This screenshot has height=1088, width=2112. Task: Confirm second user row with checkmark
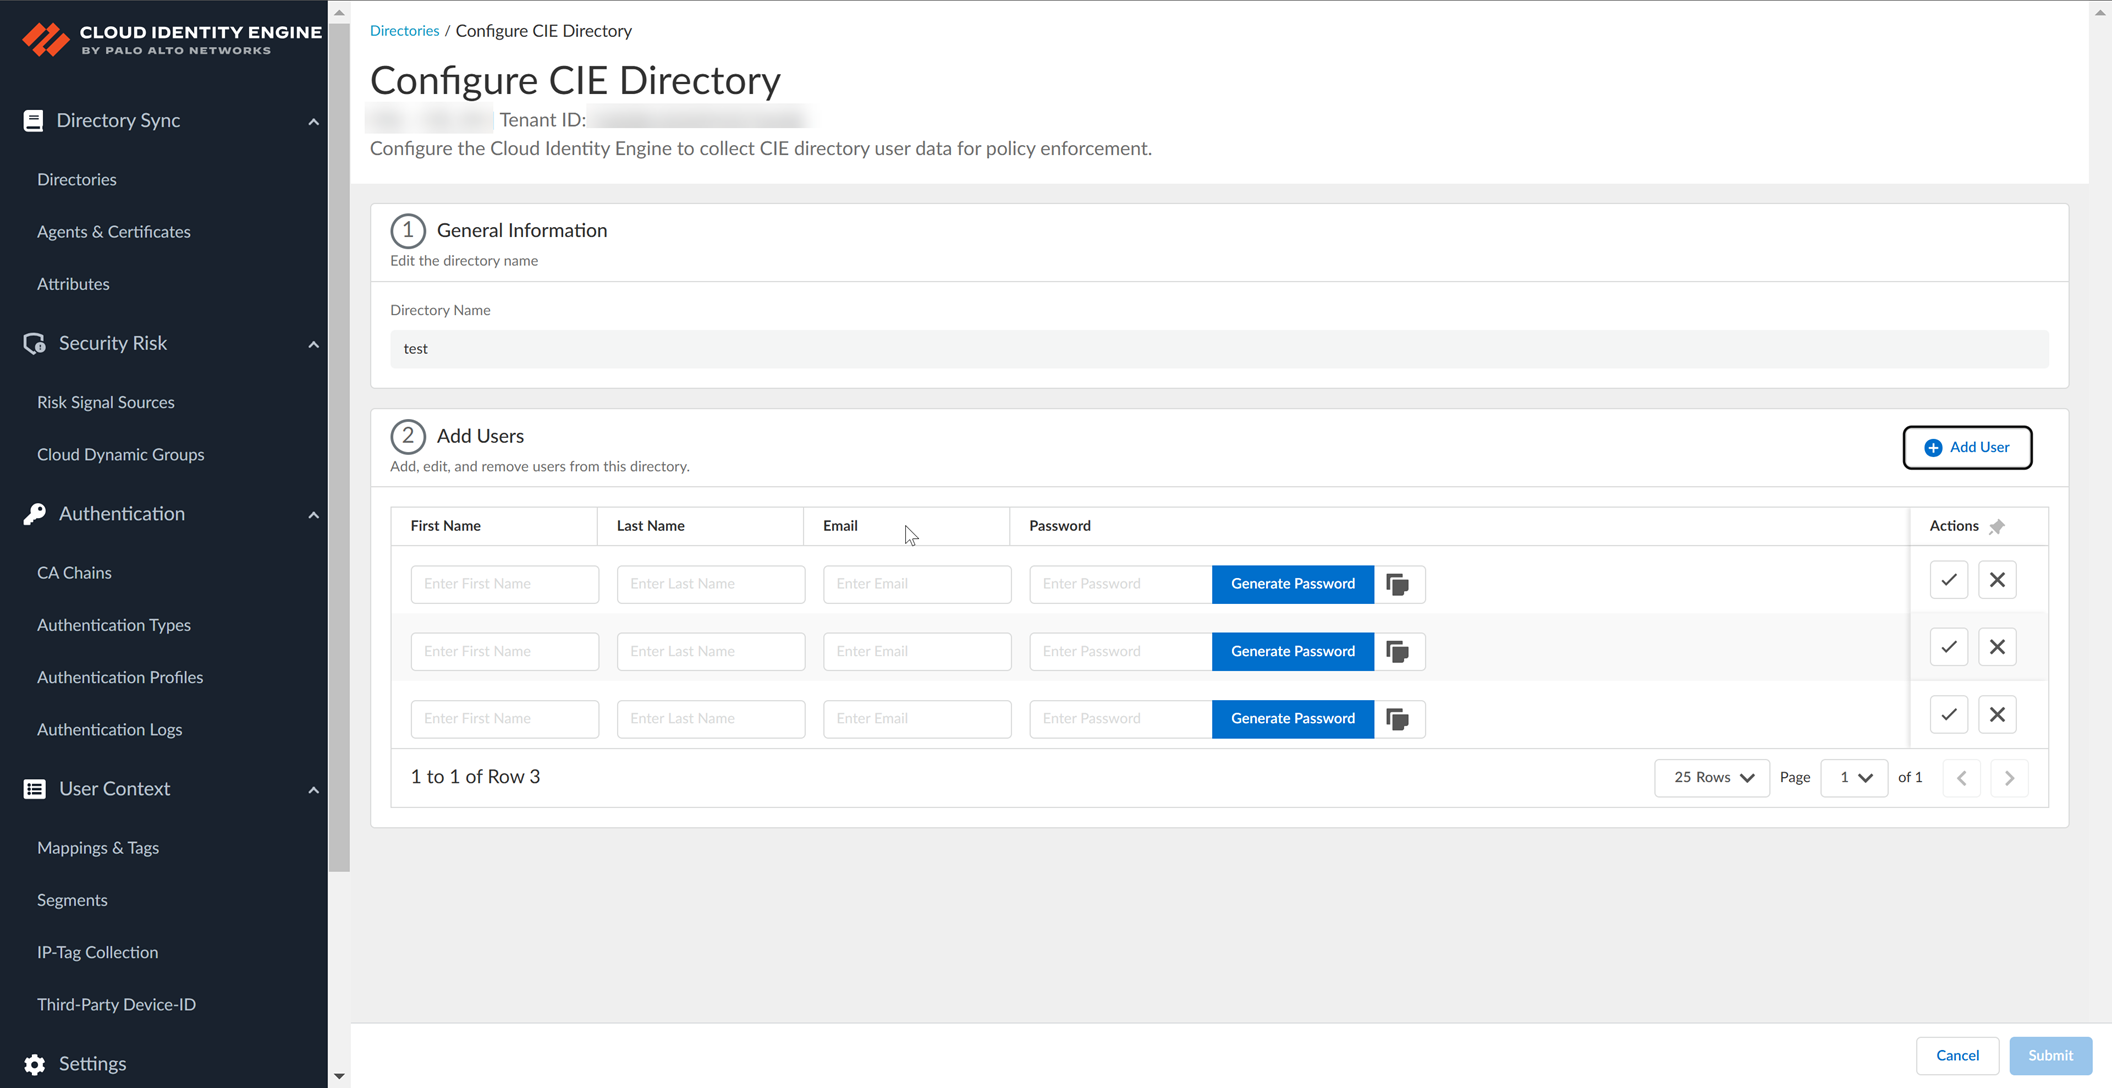pos(1948,647)
